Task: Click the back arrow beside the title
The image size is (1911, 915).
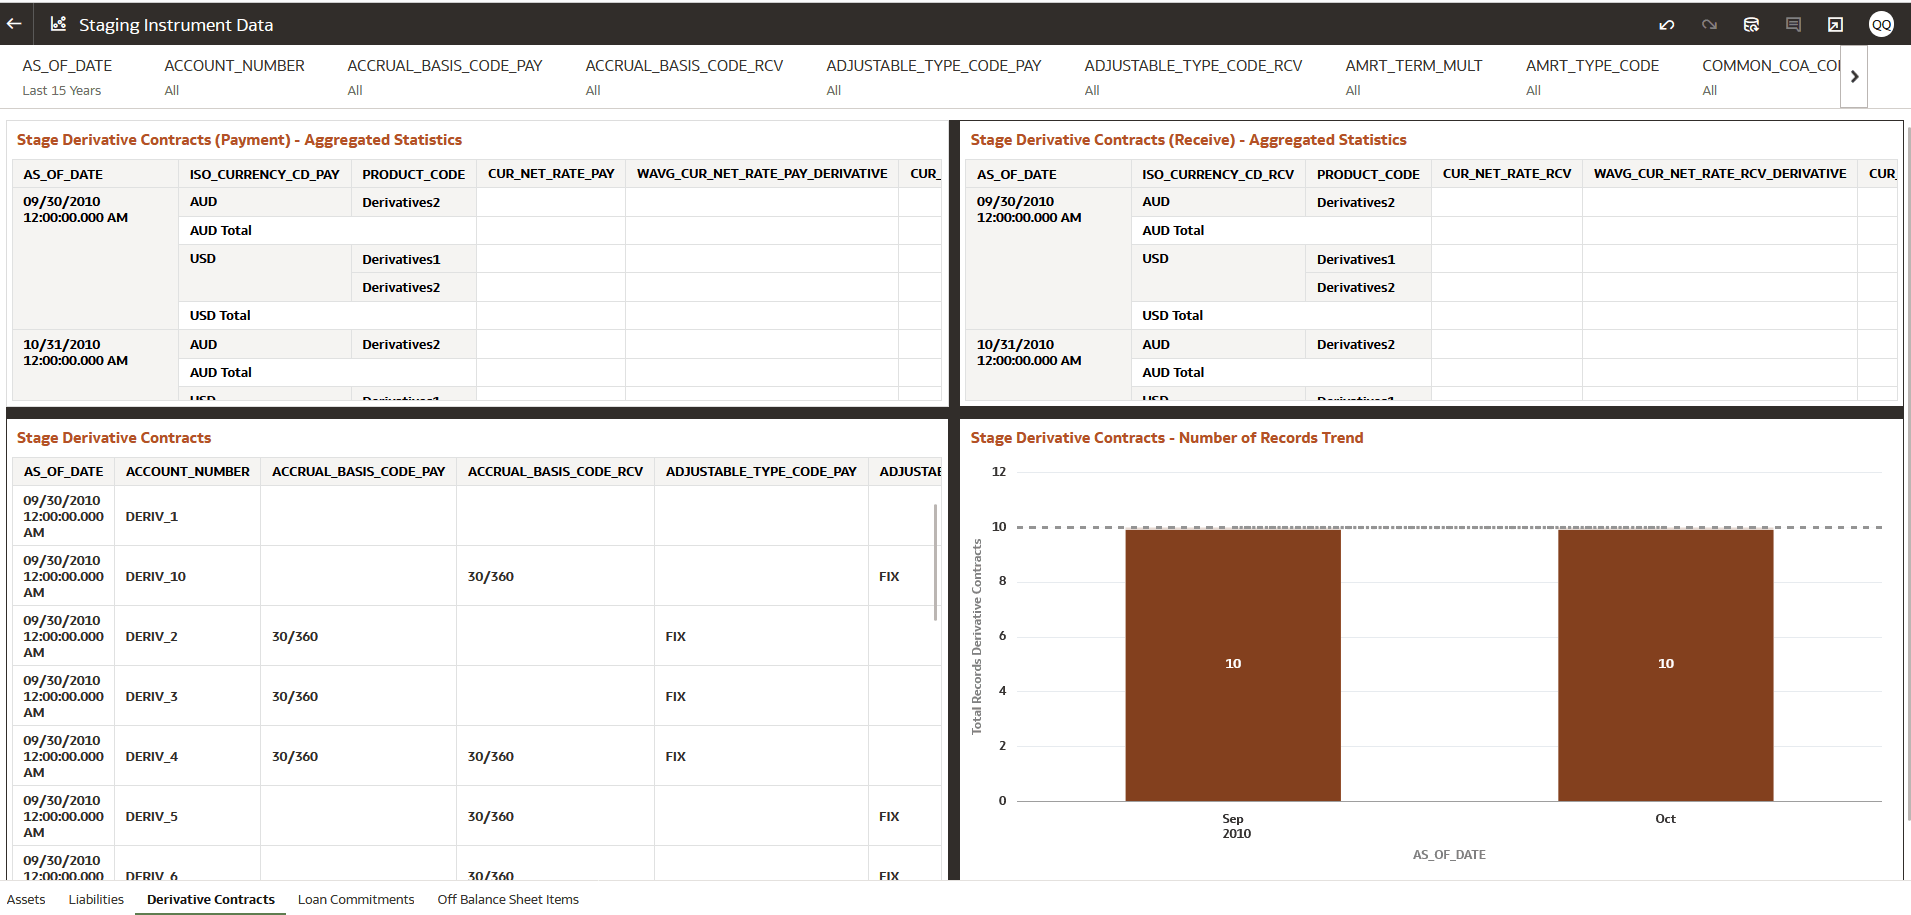Action: point(14,24)
